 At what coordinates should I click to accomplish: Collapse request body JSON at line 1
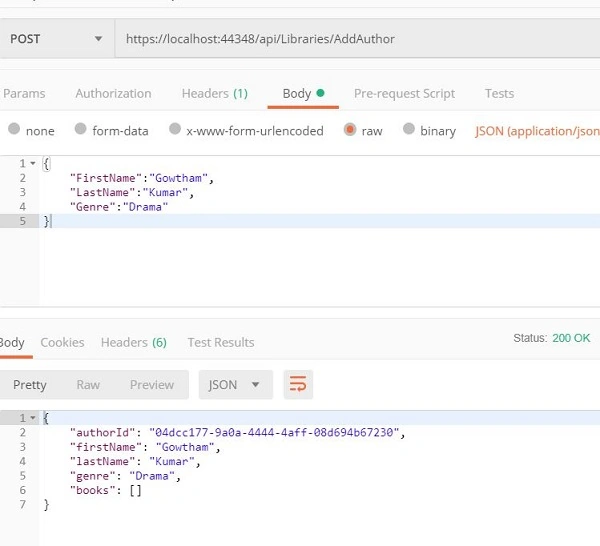33,163
